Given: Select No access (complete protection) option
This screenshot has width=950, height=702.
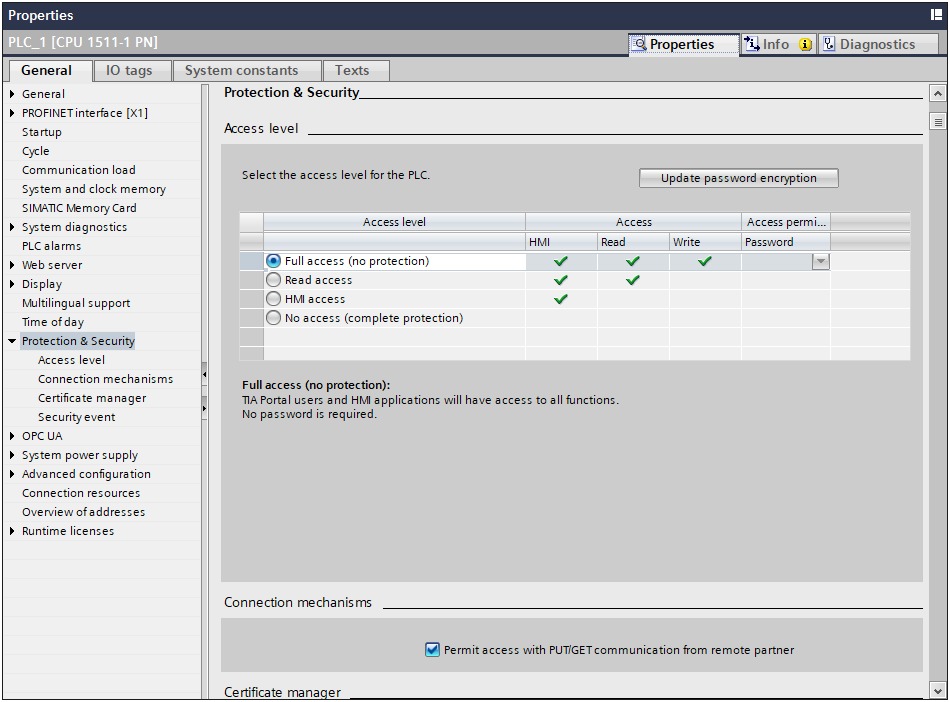Looking at the screenshot, I should pos(273,318).
